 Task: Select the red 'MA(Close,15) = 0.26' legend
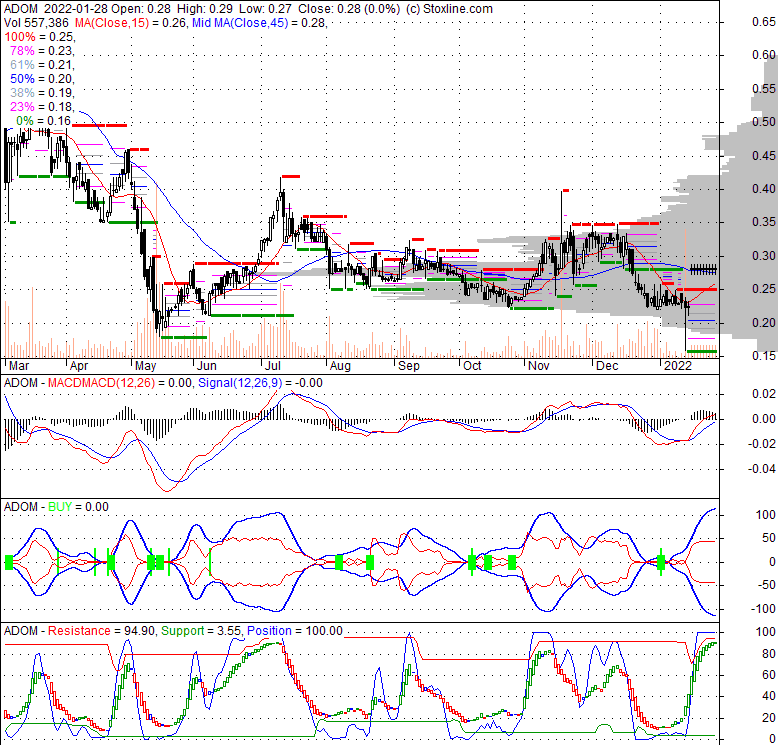point(131,23)
